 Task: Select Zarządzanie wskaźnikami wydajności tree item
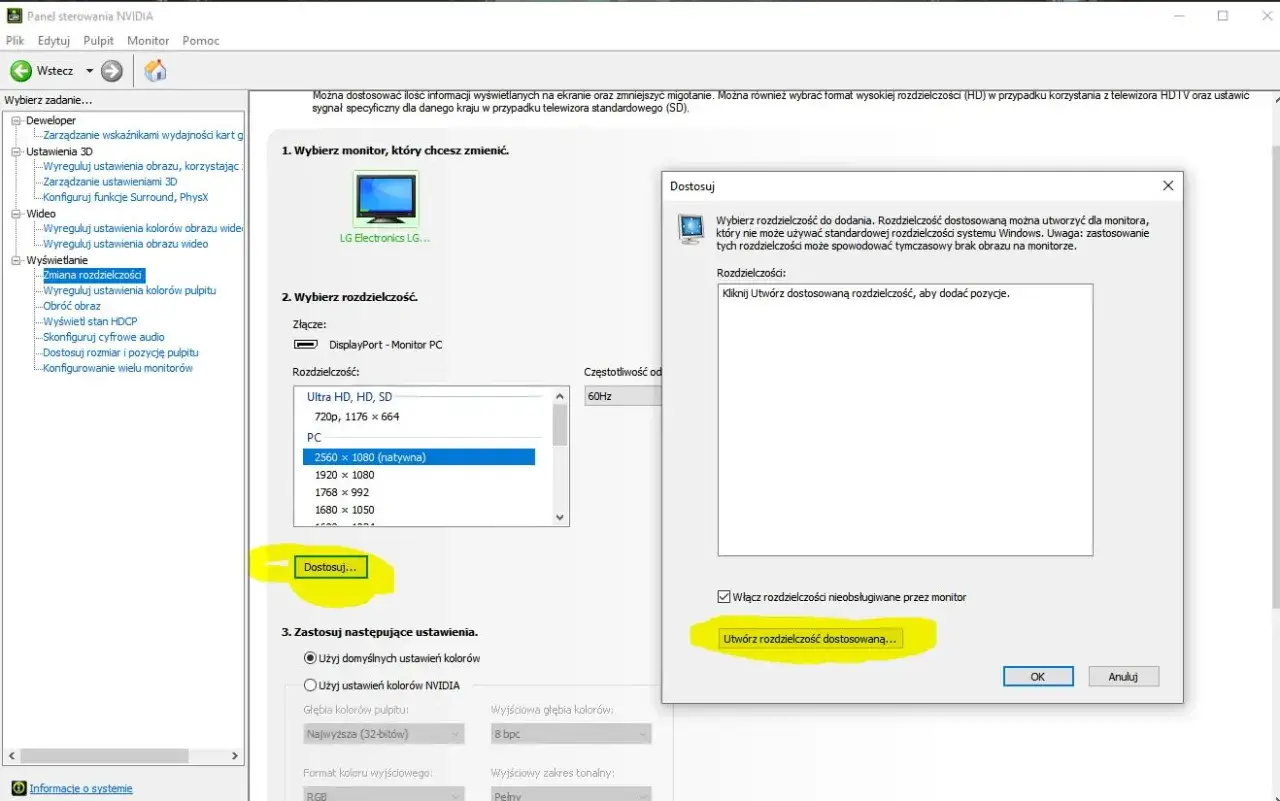(143, 135)
